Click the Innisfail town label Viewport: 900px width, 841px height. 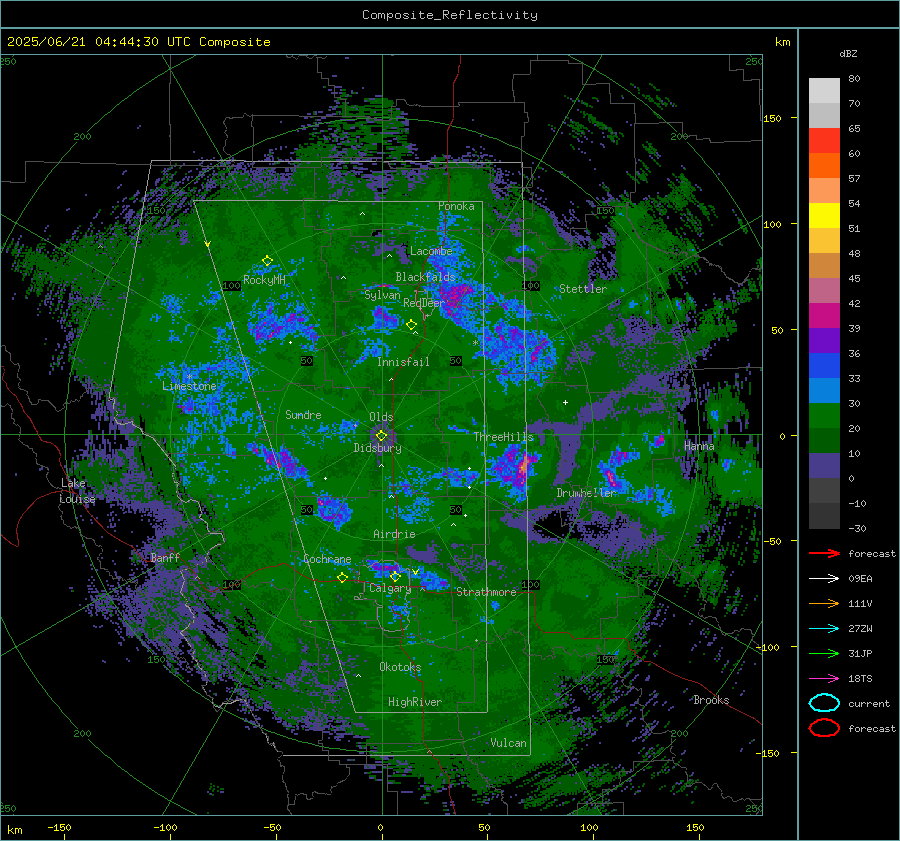point(403,362)
